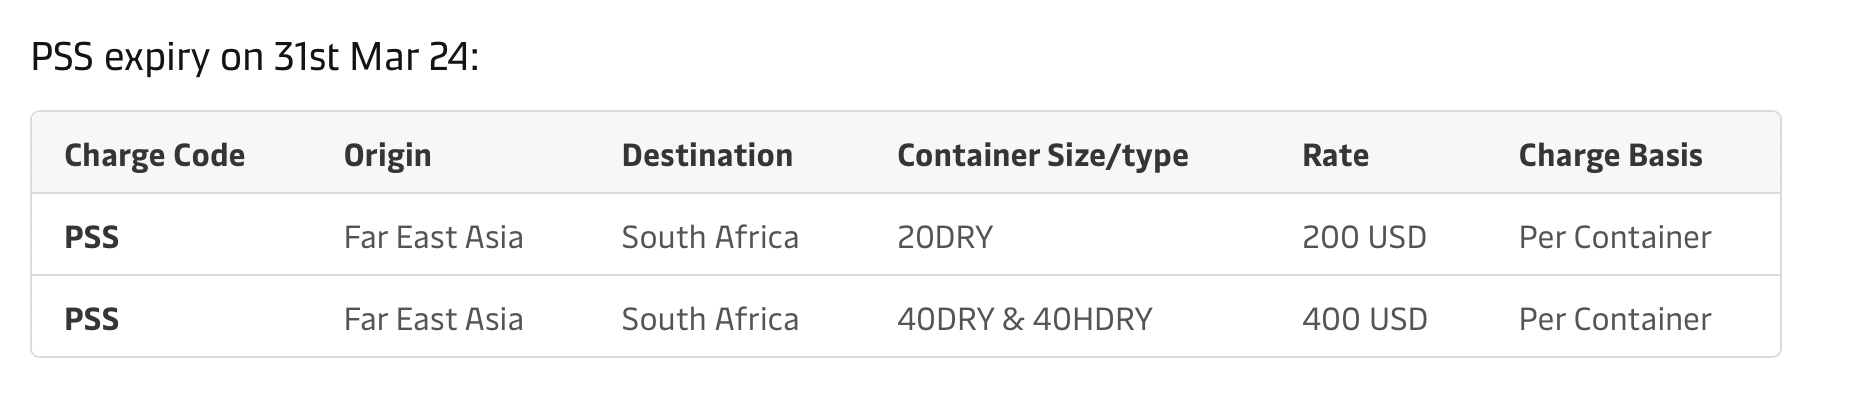The image size is (1850, 396).
Task: Select Far East Asia in second row
Action: tap(433, 320)
